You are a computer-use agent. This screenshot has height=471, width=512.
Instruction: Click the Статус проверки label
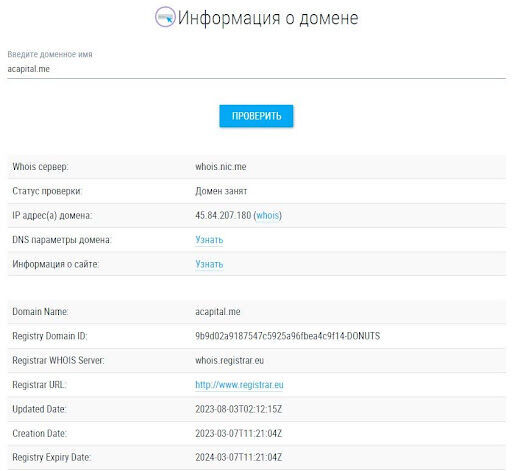[x=47, y=191]
